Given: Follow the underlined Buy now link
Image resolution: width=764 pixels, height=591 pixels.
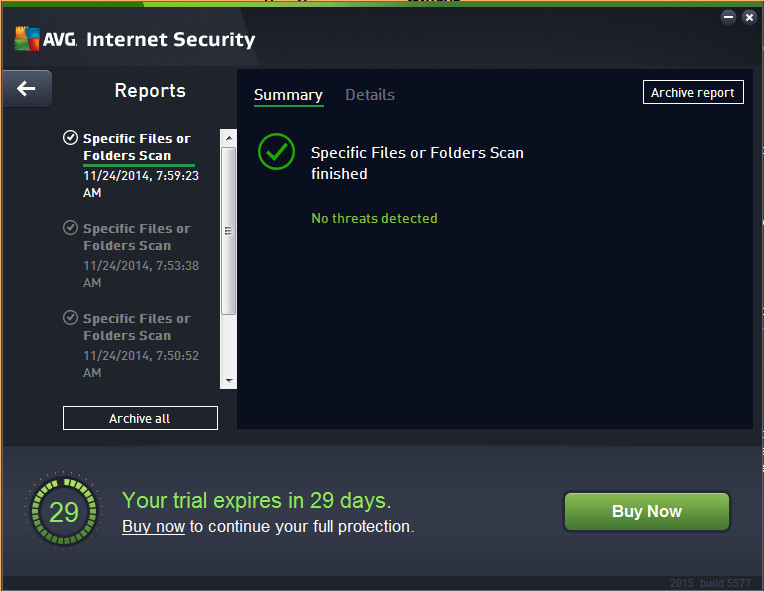Looking at the screenshot, I should (153, 526).
